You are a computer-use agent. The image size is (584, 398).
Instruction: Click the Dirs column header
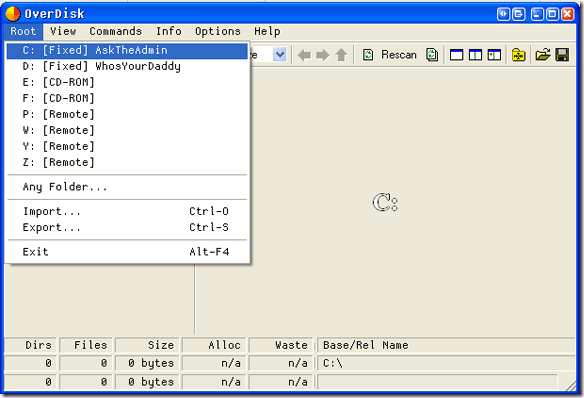31,345
